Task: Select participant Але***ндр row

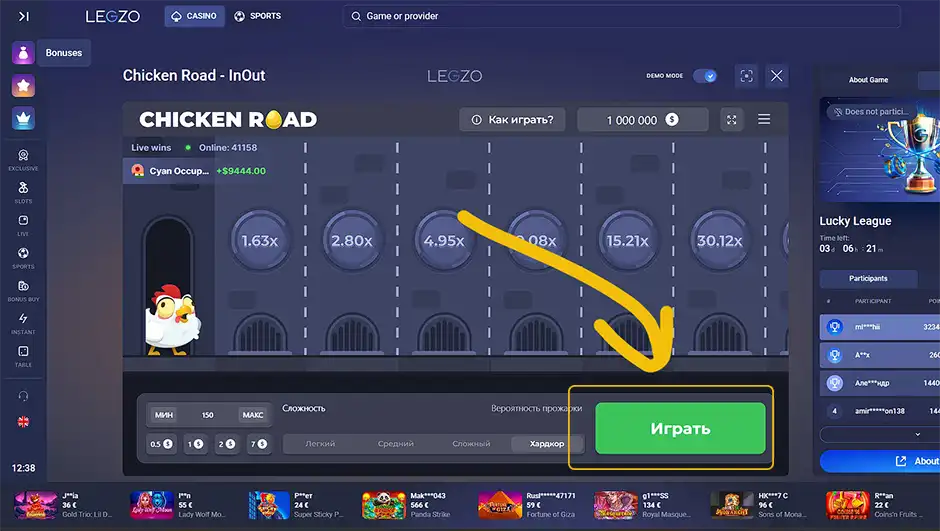Action: point(880,383)
